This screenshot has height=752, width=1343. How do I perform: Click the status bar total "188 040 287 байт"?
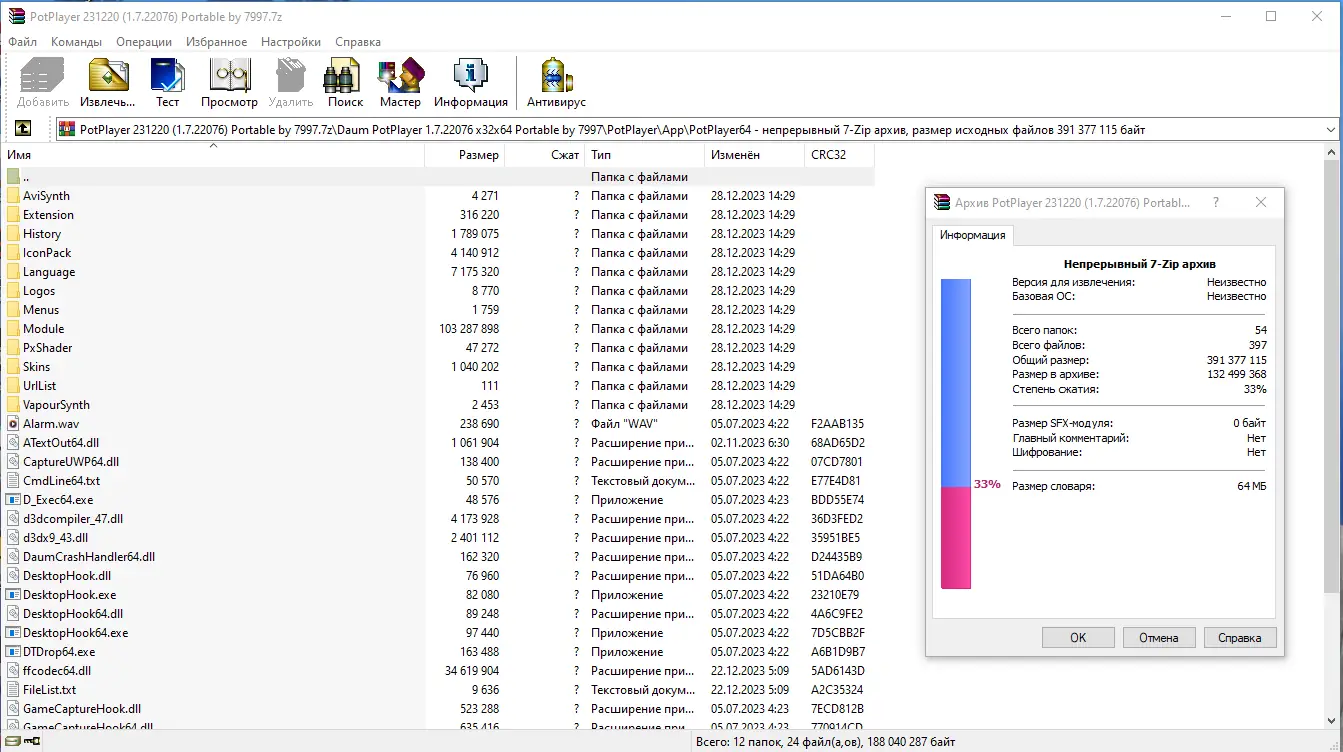(907, 742)
